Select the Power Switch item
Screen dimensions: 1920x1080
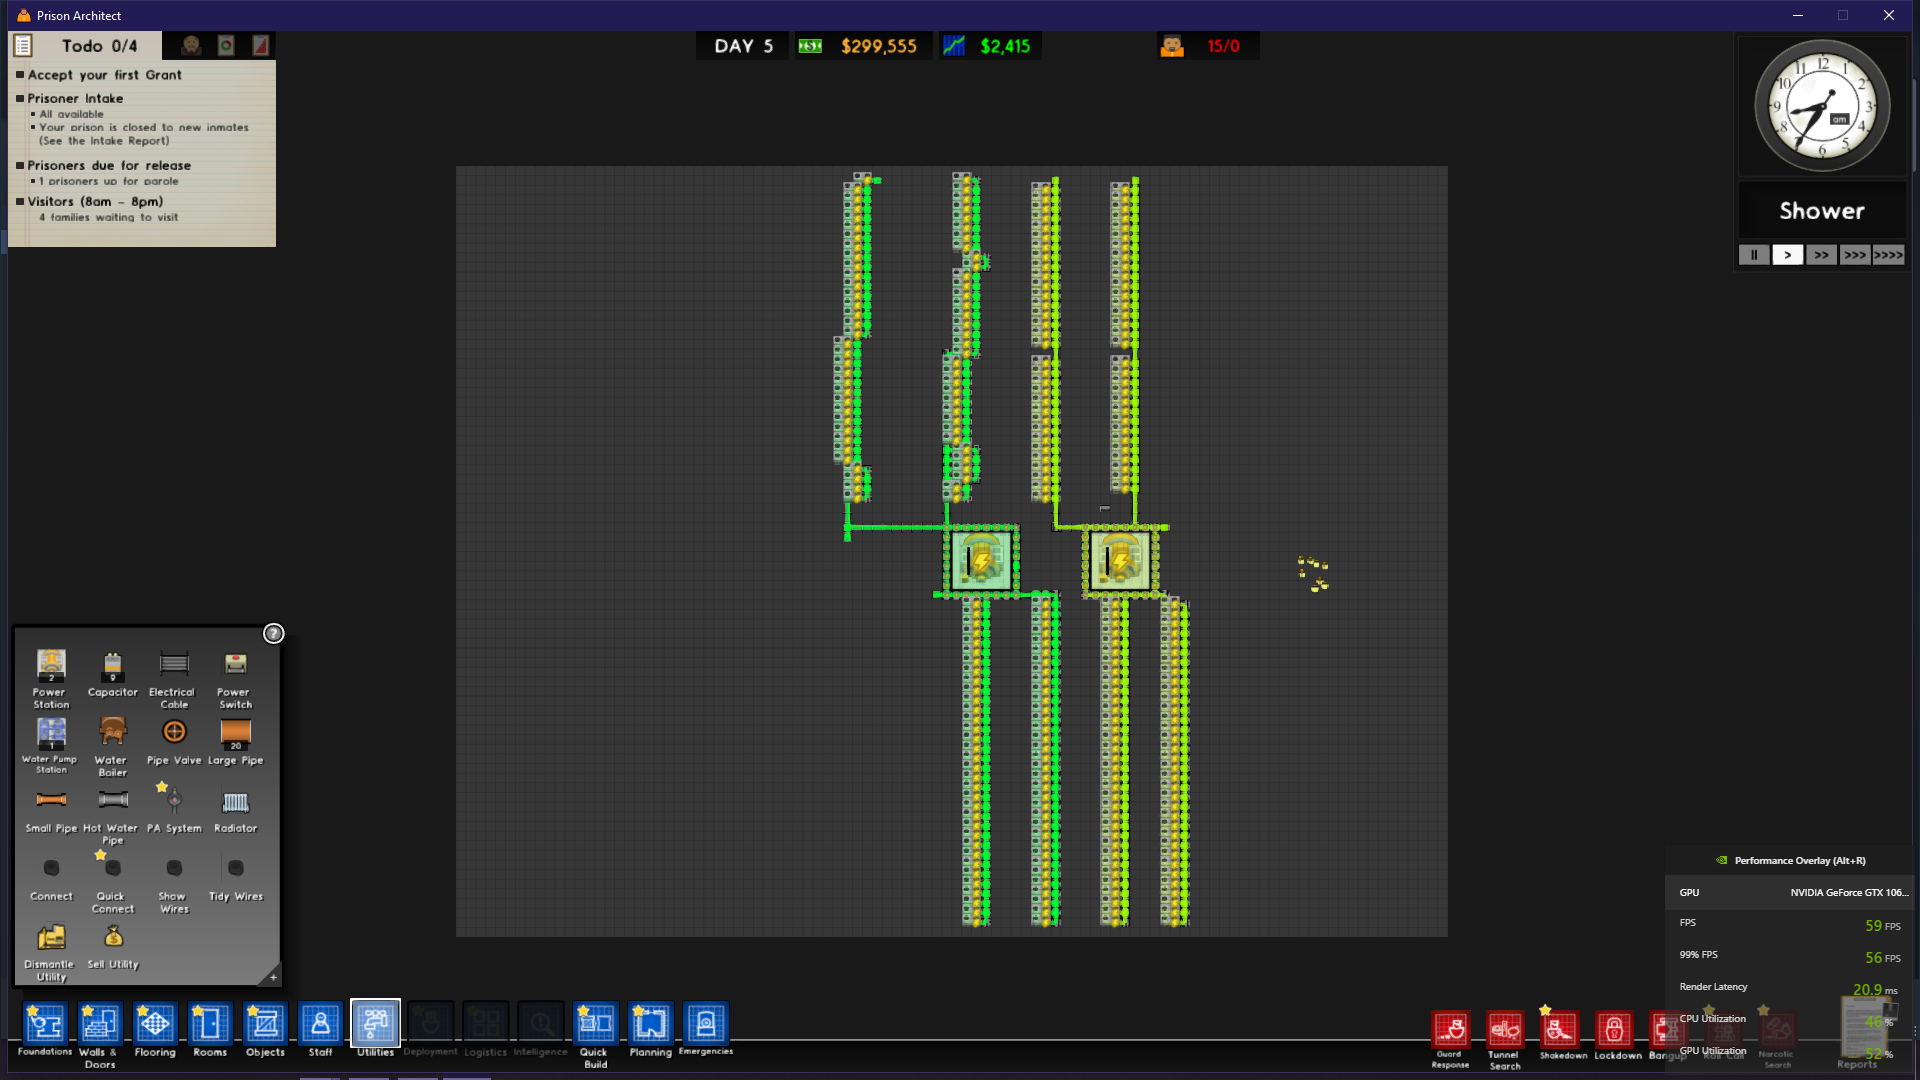click(x=235, y=678)
